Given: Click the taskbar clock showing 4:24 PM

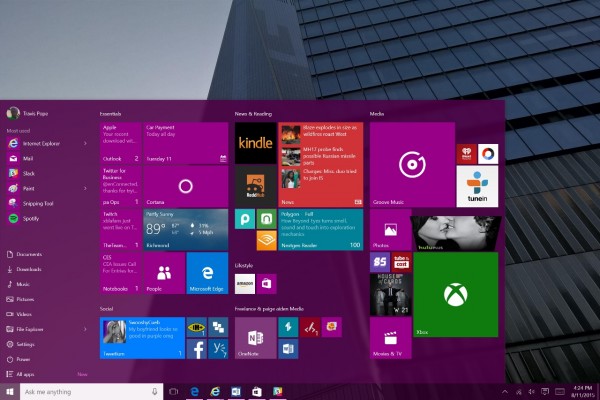Looking at the screenshot, I should (582, 392).
